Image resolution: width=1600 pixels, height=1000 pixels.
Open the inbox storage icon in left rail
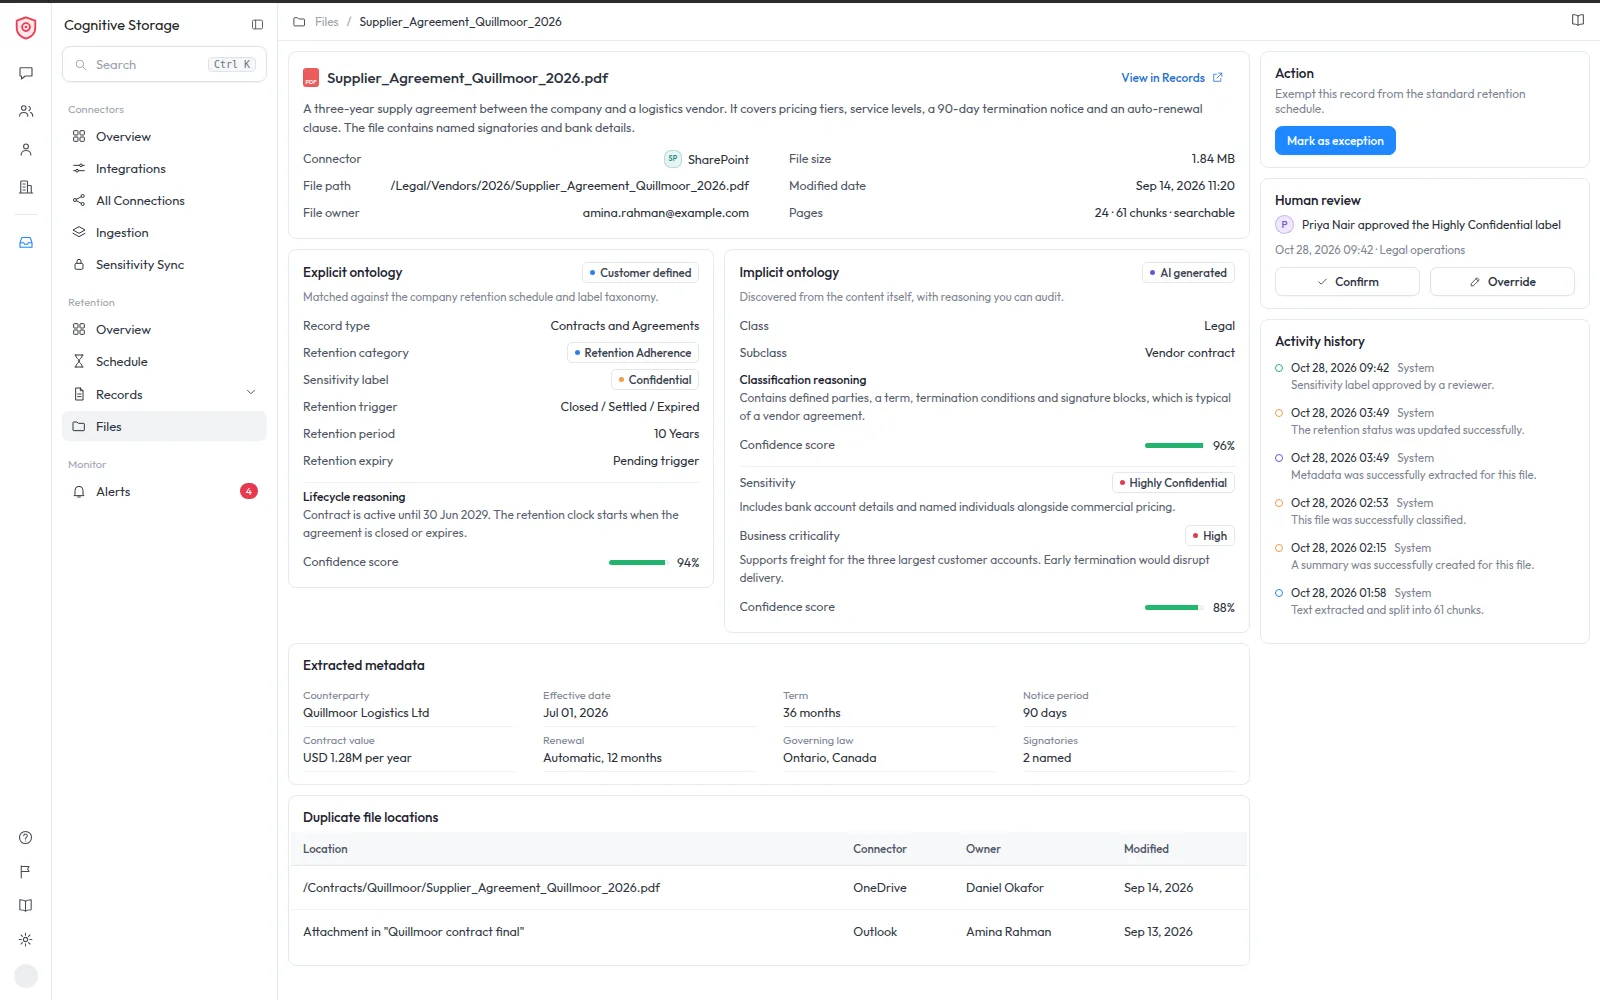(26, 242)
